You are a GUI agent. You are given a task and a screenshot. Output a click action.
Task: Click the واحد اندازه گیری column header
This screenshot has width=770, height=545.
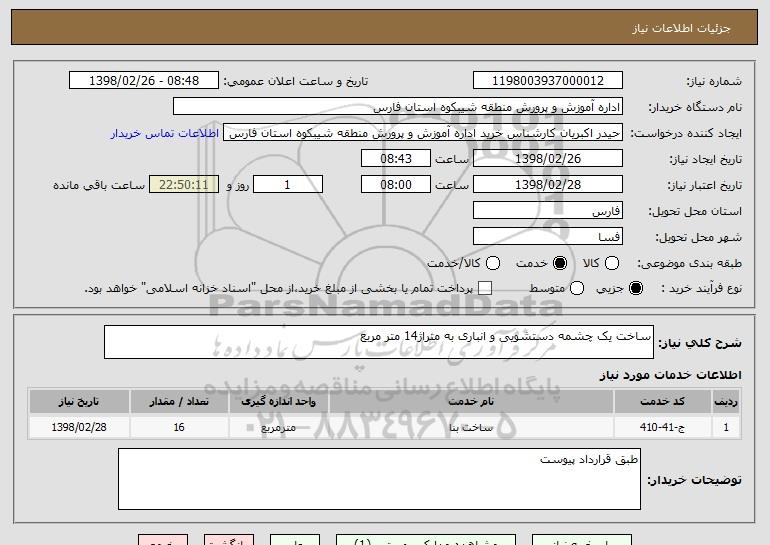point(278,402)
